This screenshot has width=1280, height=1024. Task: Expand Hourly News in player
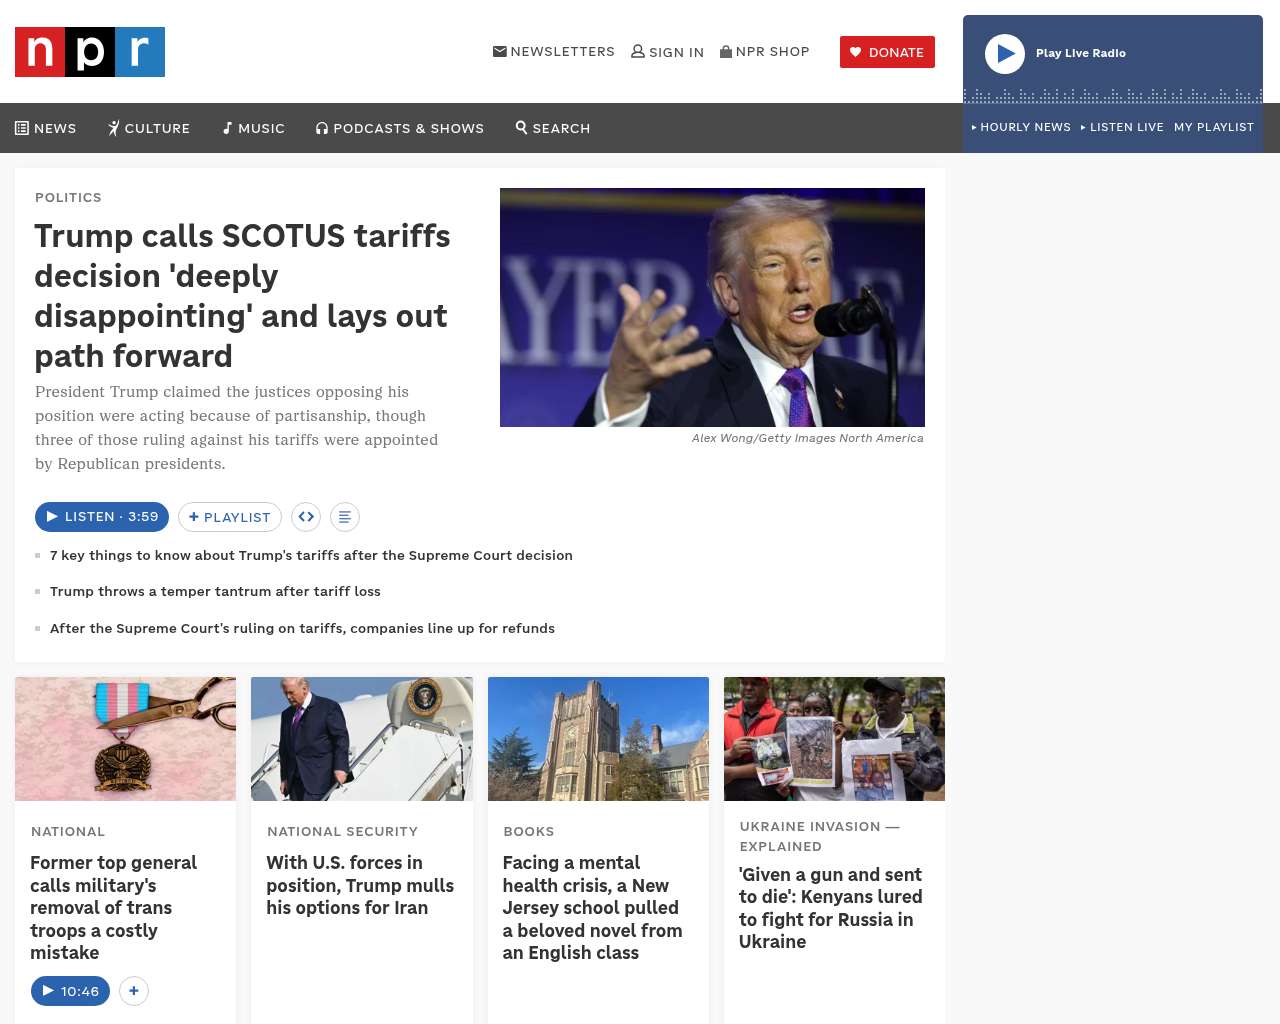coord(1021,127)
